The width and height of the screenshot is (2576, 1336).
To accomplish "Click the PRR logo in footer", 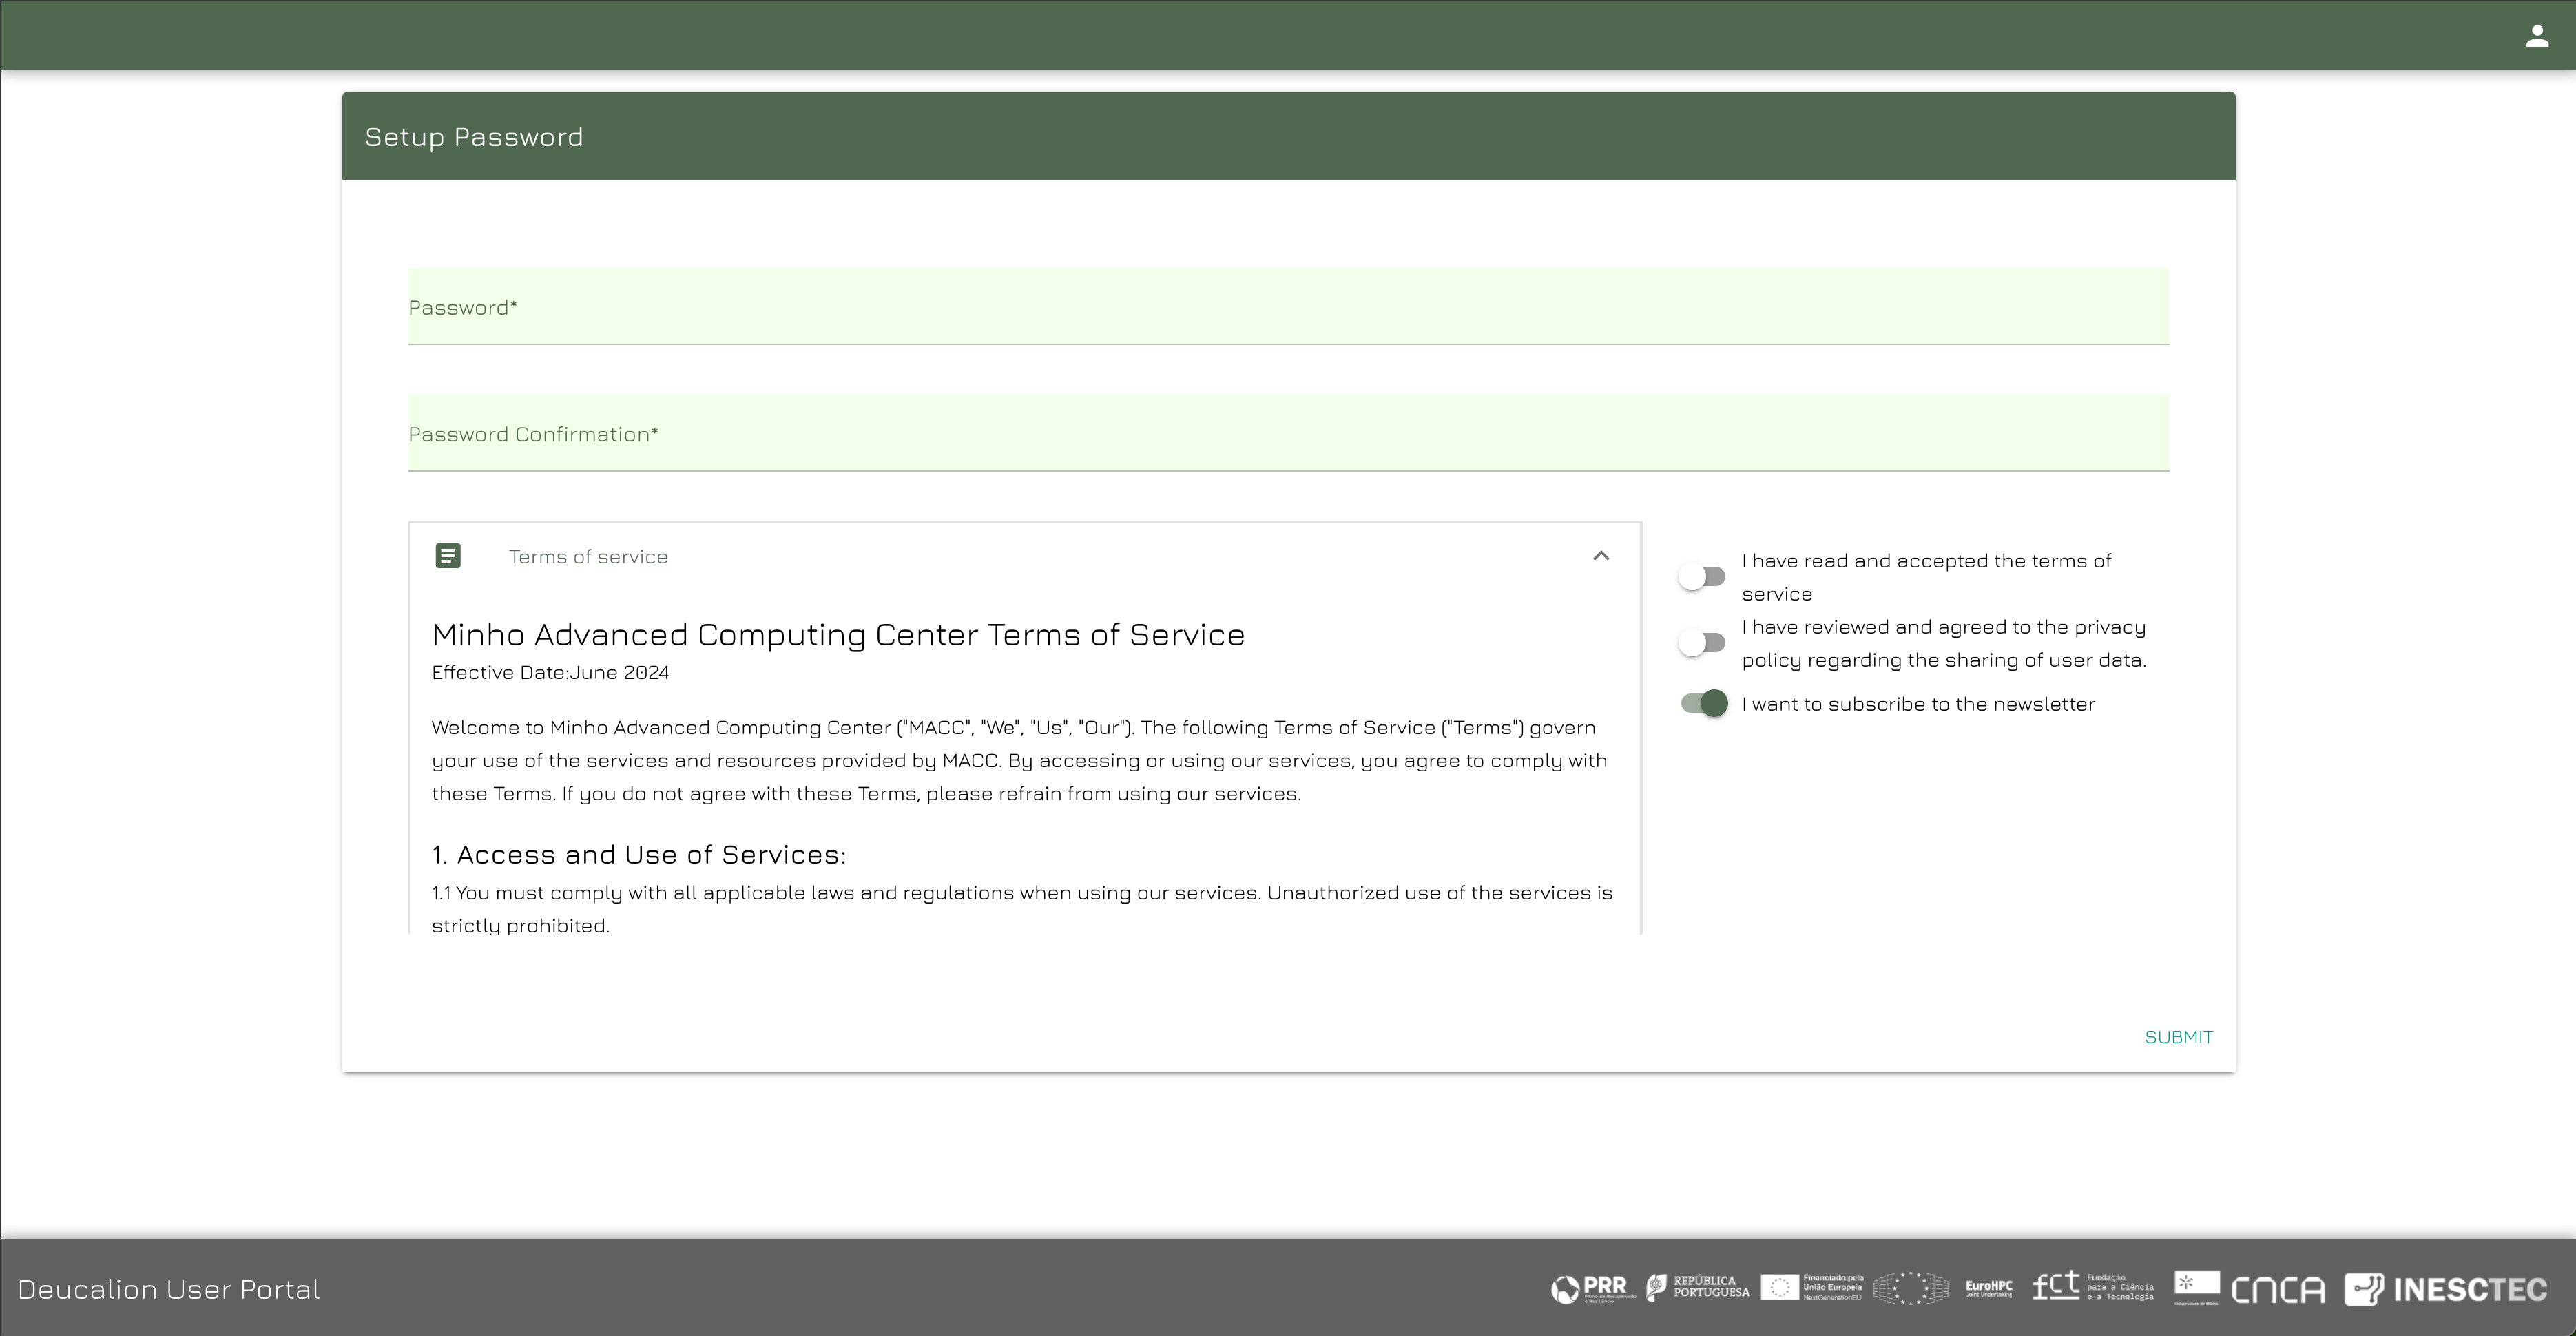I will click(x=1593, y=1289).
